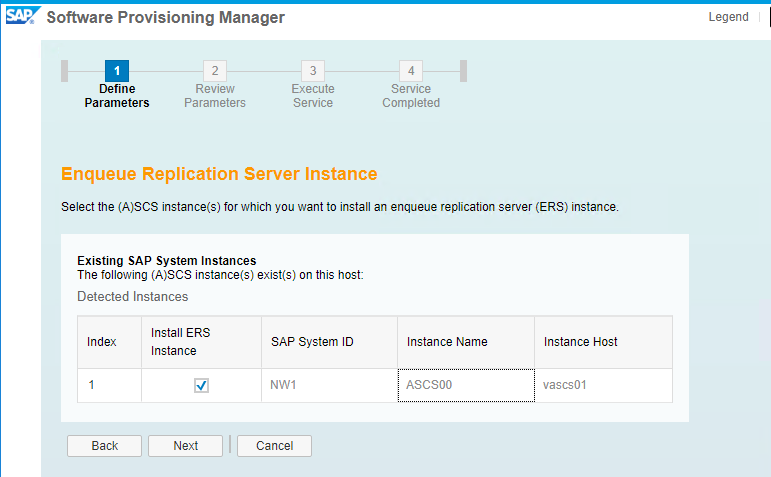Click the Detected Instances label

(132, 297)
